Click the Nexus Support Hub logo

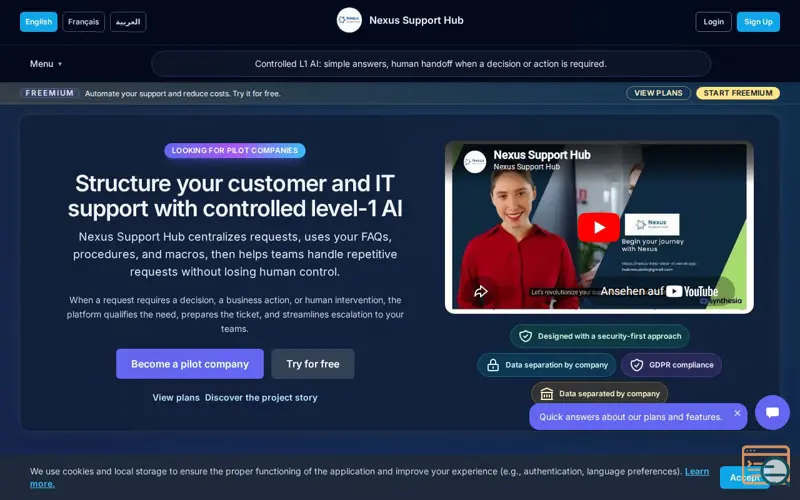coord(349,20)
